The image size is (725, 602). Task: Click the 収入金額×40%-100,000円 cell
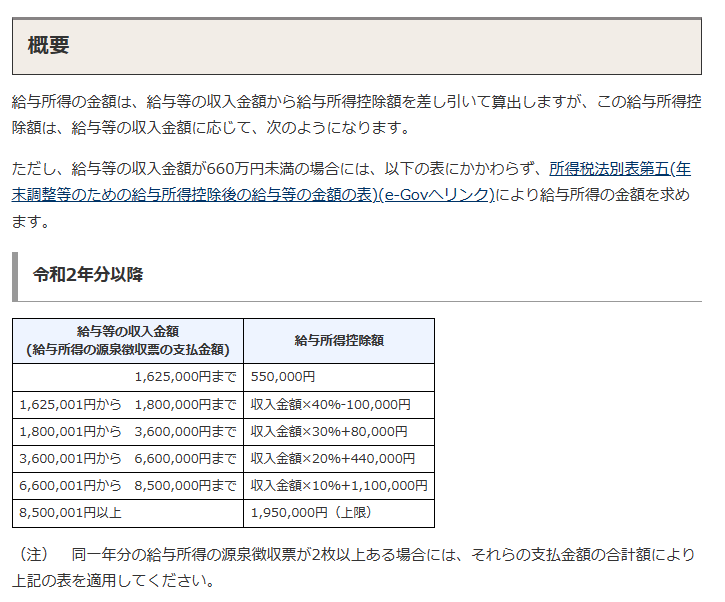coord(339,405)
